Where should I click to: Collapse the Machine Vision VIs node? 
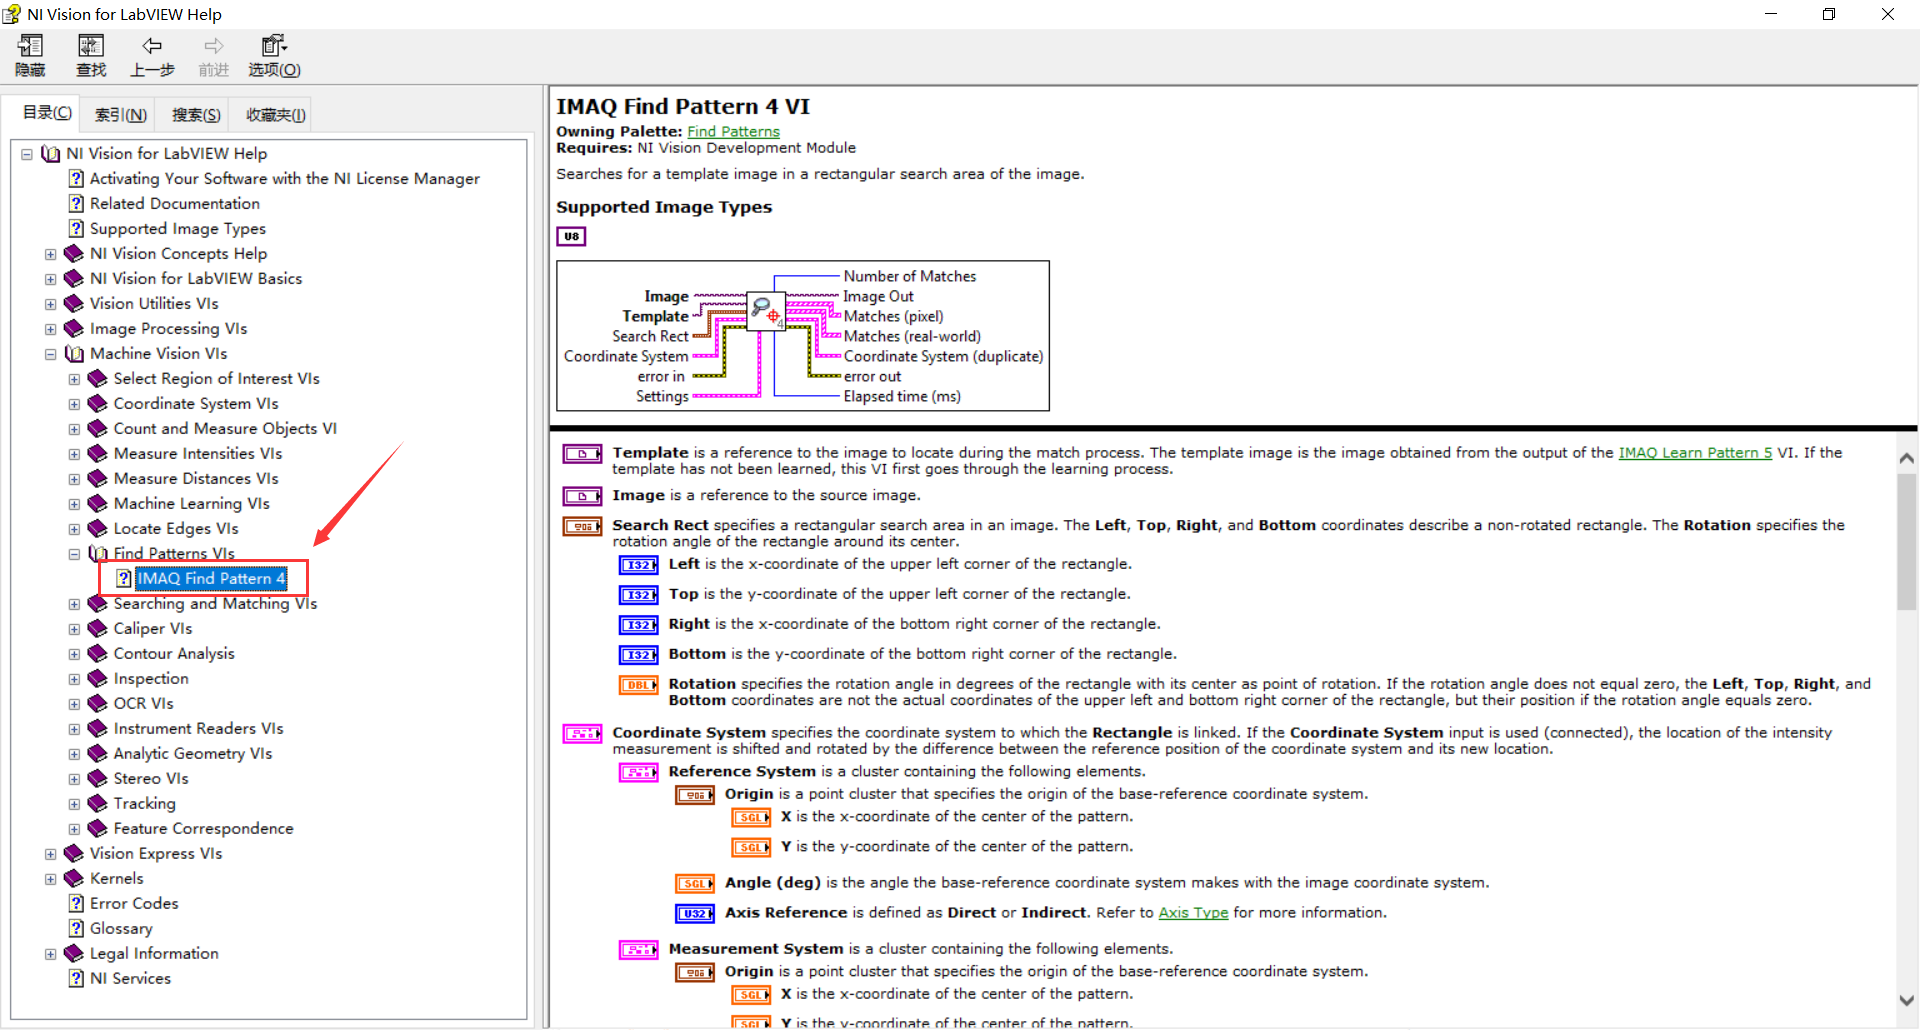tap(50, 354)
